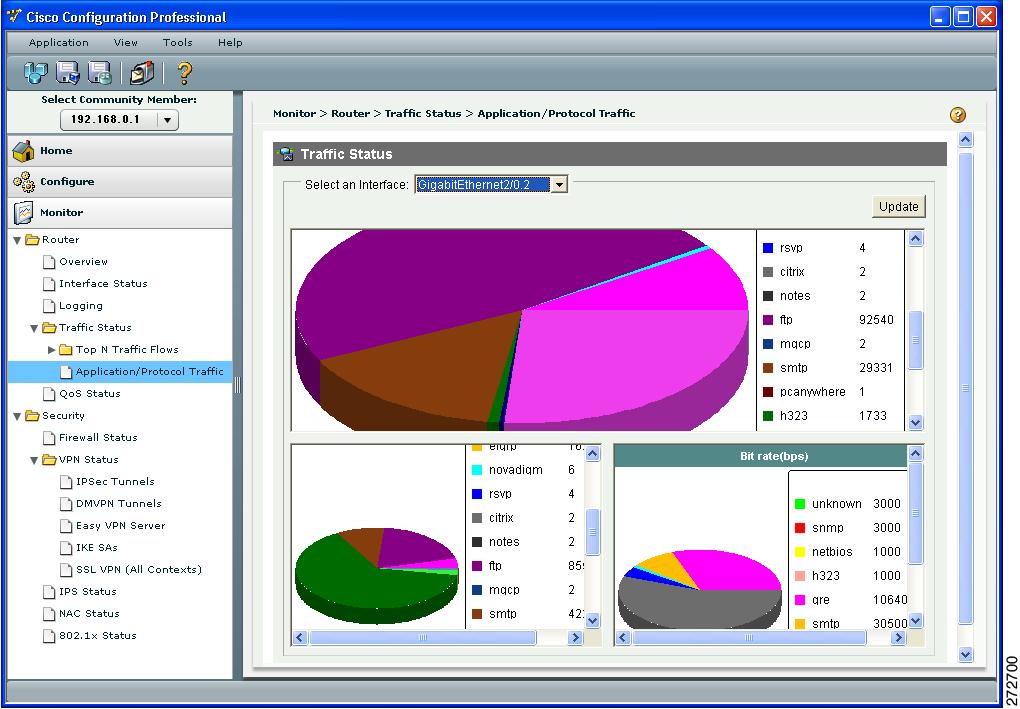The height and width of the screenshot is (709, 1020).
Task: Click the yellow netbios legend swatch
Action: (800, 552)
